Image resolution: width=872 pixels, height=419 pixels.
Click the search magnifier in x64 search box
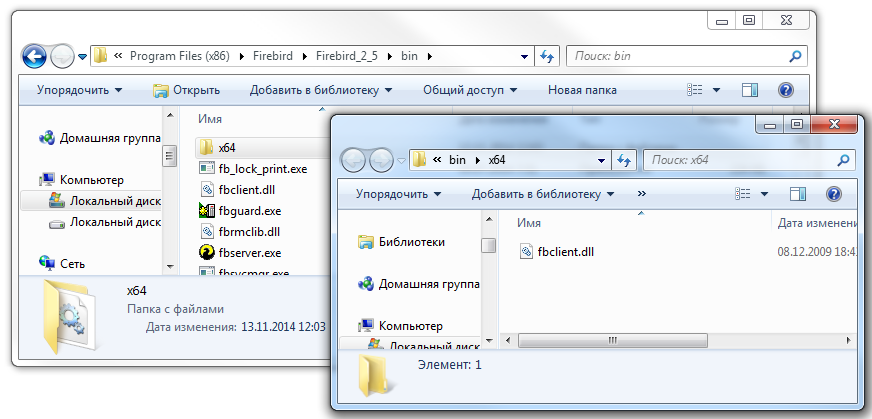pyautogui.click(x=845, y=160)
